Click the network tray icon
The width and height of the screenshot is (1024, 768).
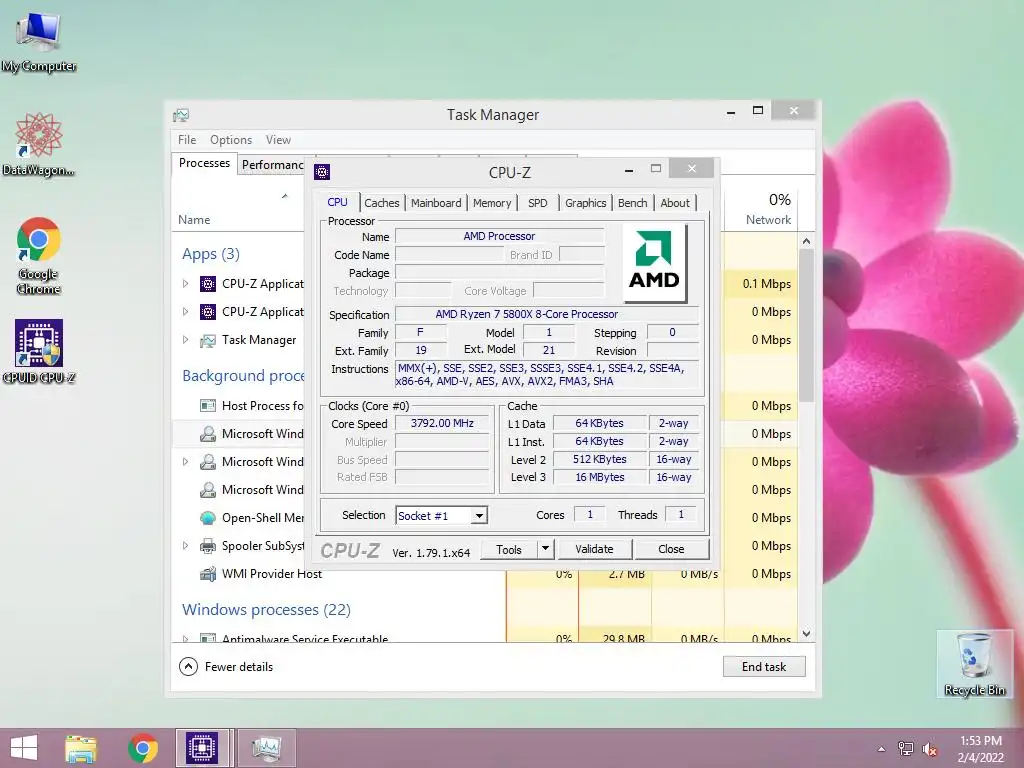coord(906,749)
